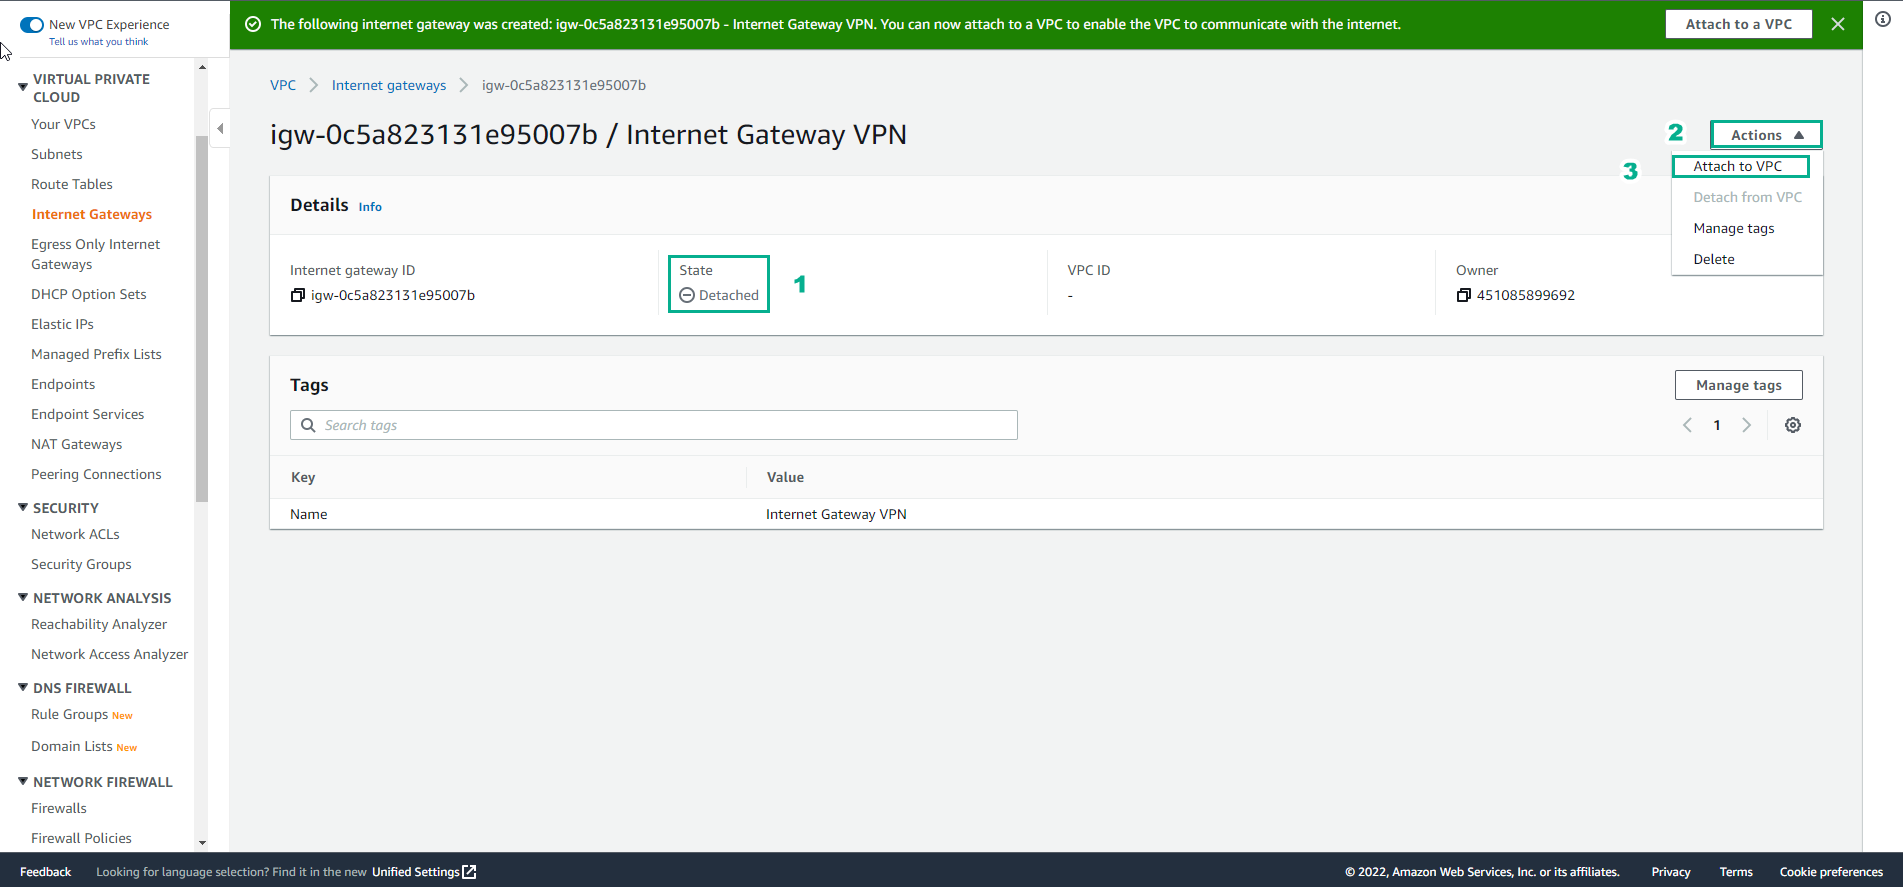Collapse Virtual Private Cloud section

(x=23, y=87)
